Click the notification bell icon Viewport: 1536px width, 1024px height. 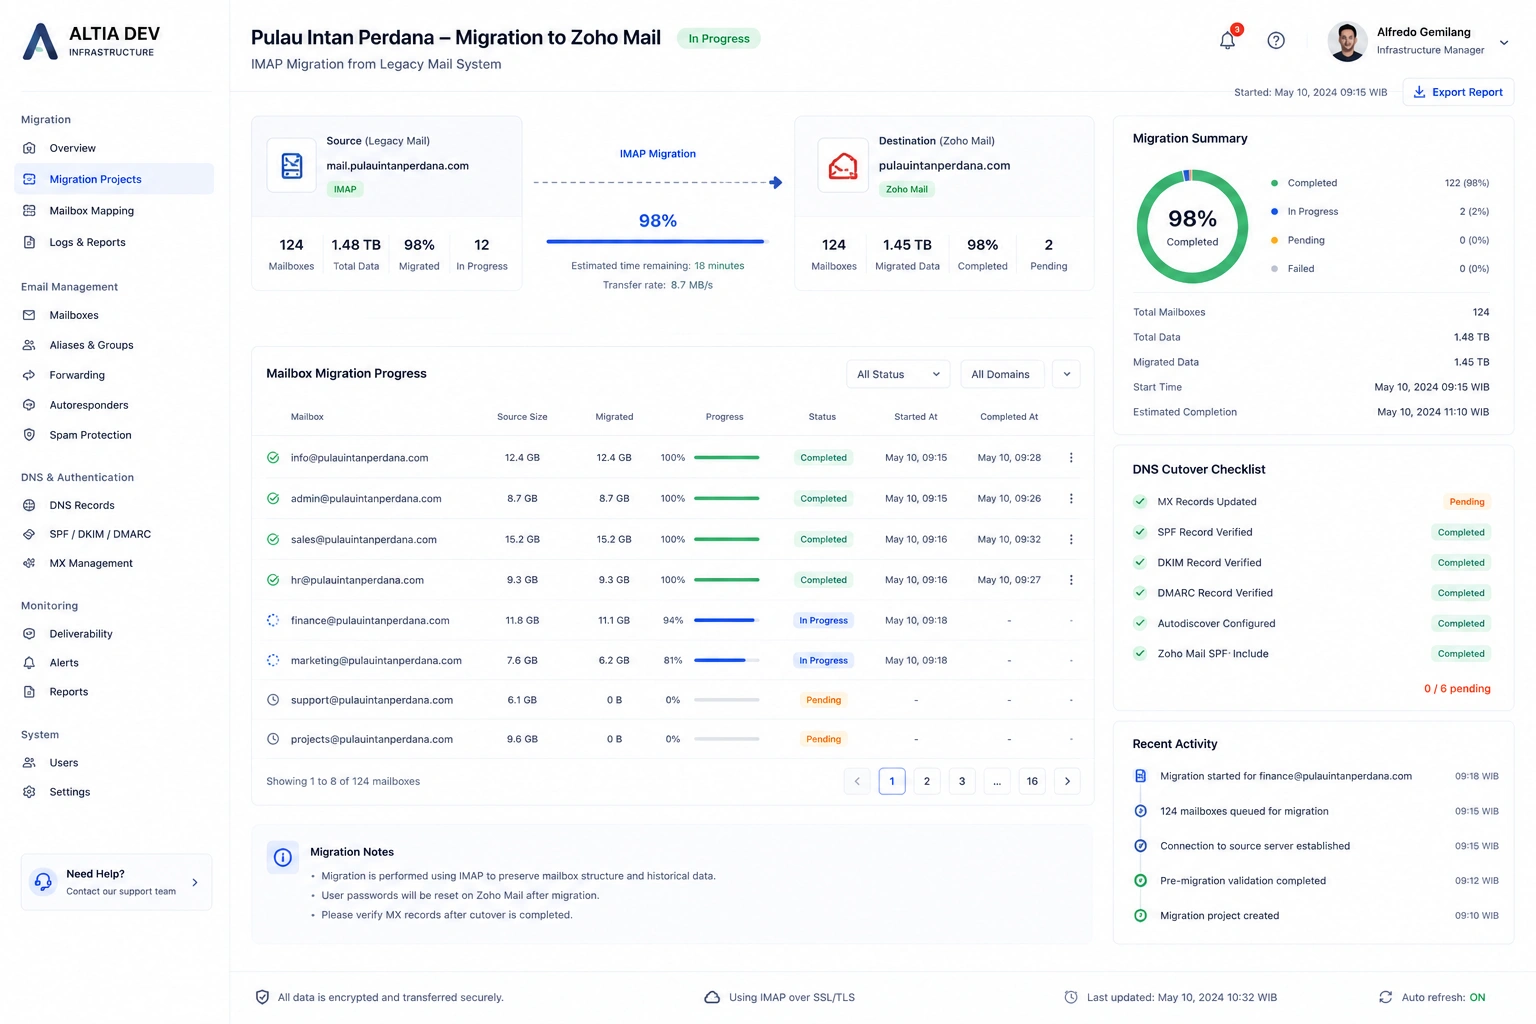pos(1227,40)
